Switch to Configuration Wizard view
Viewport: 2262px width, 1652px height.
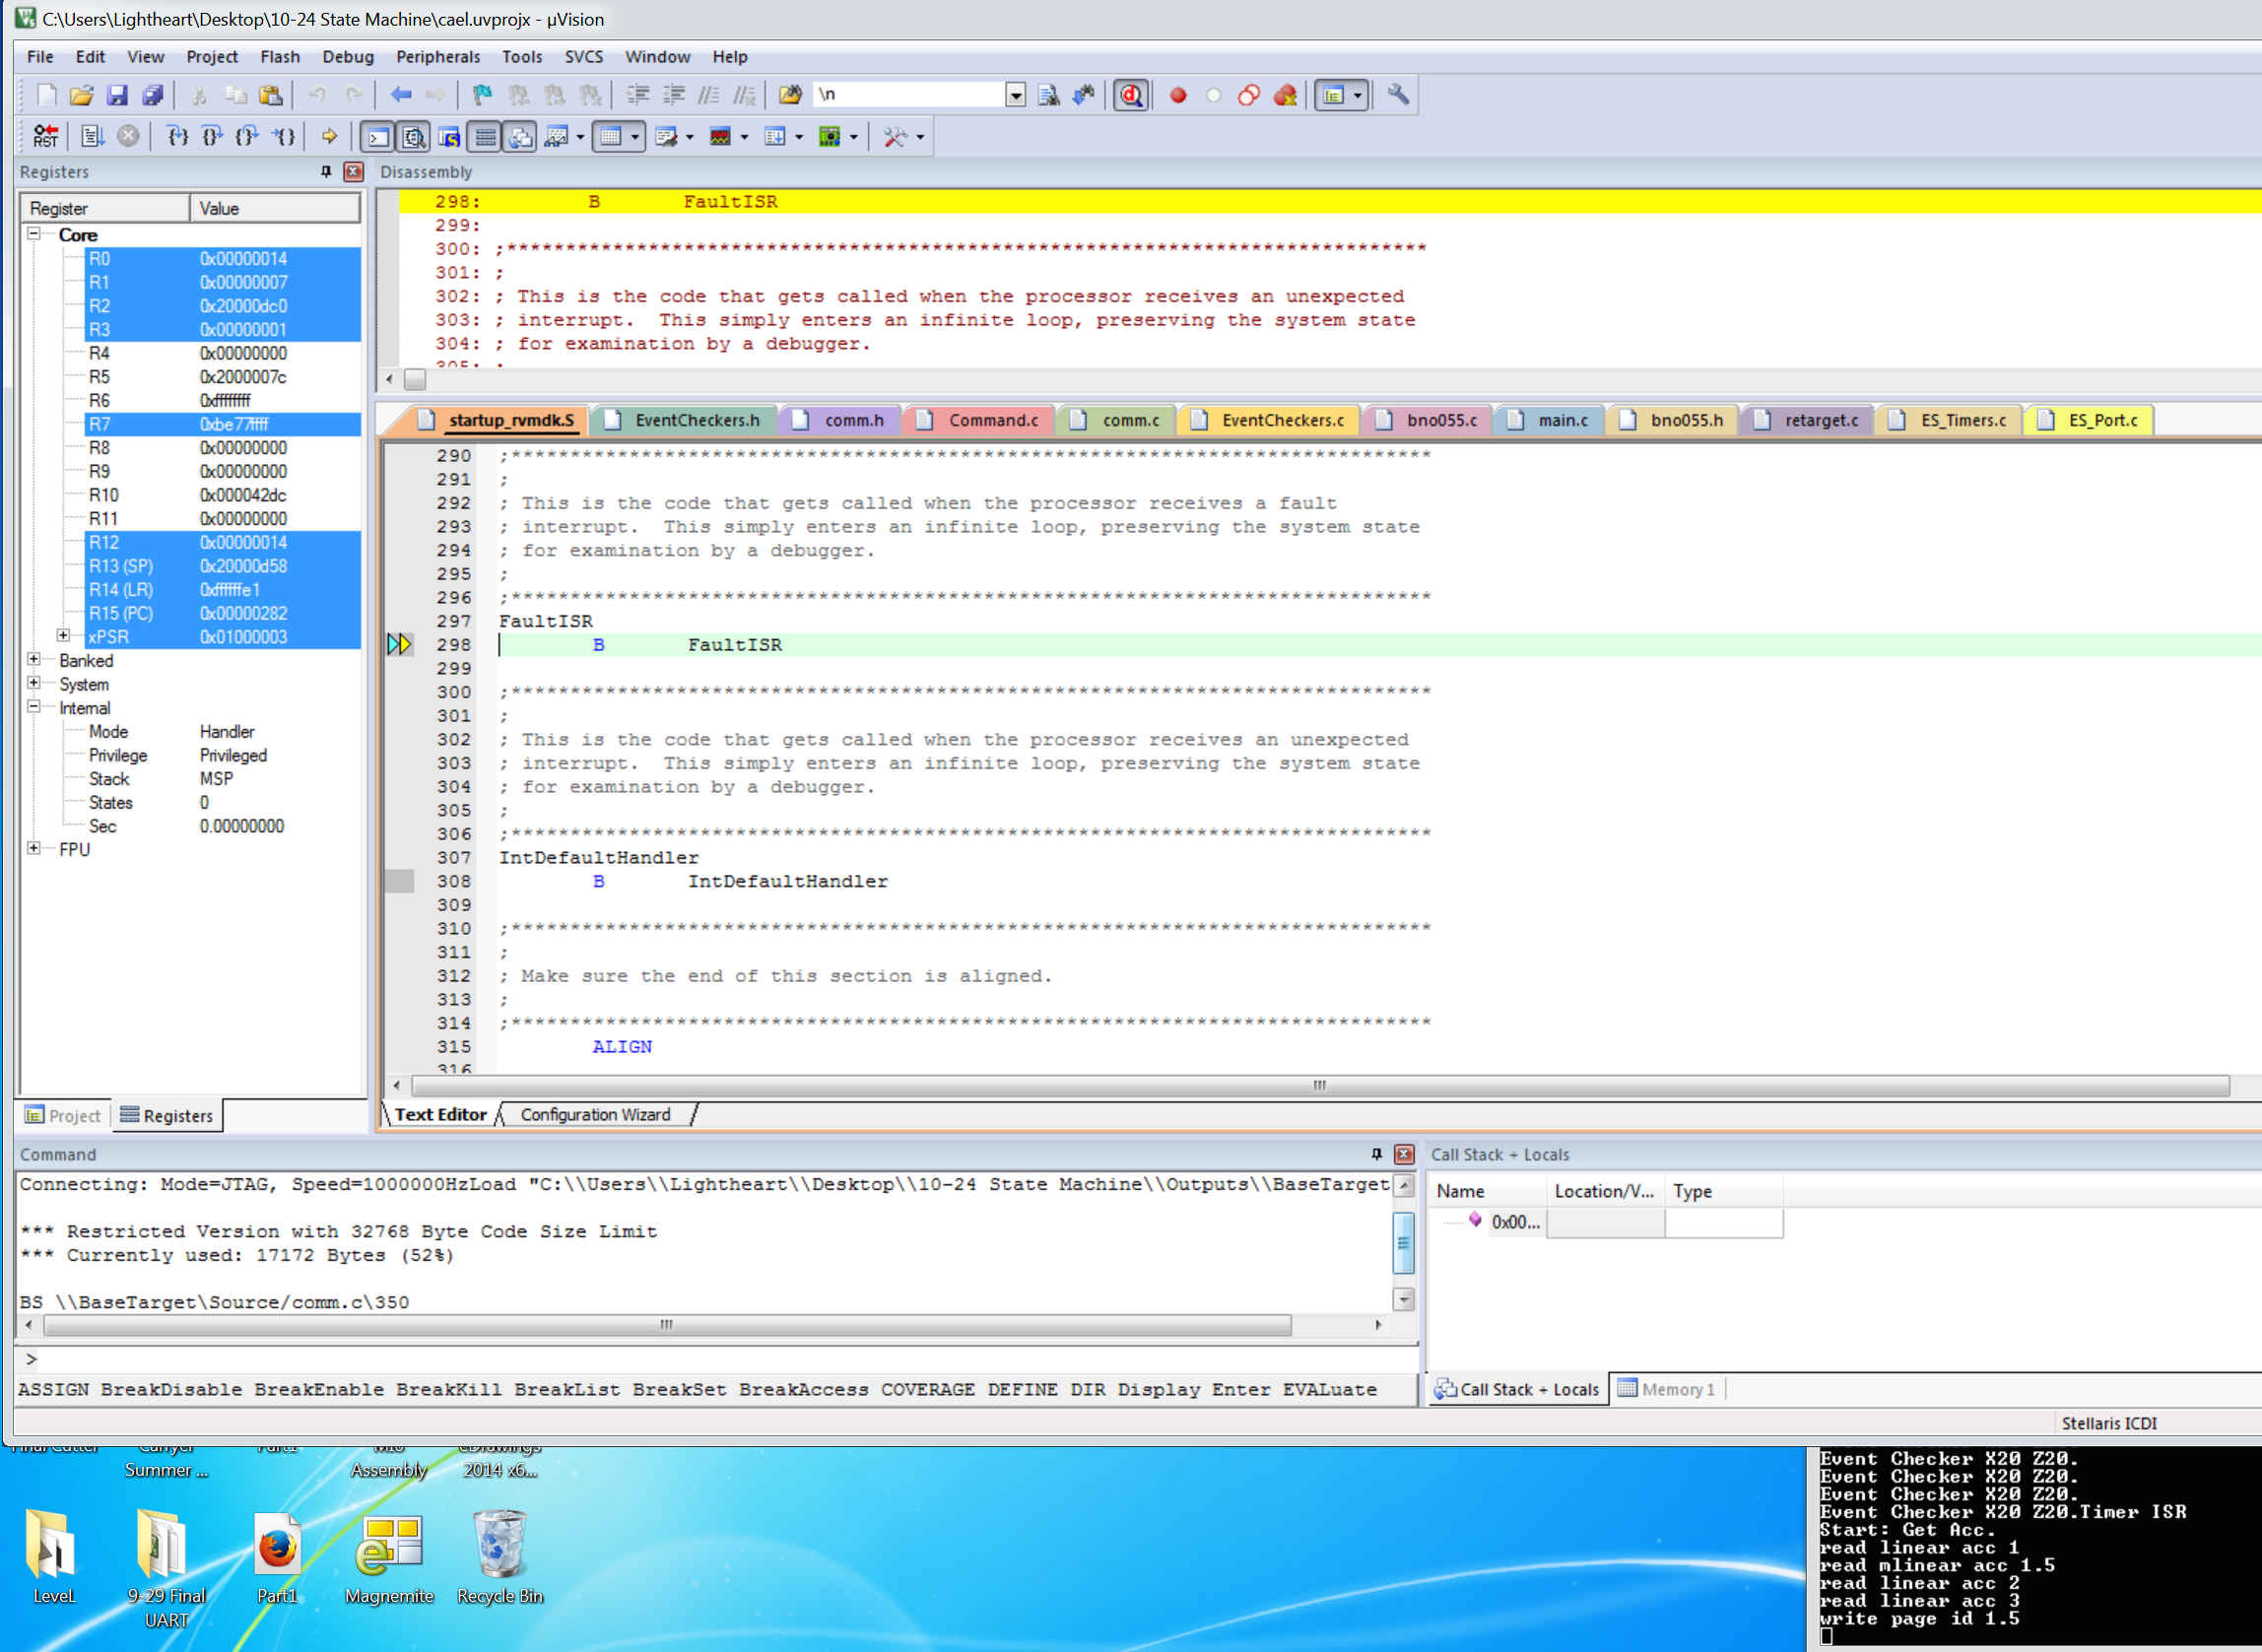point(595,1114)
